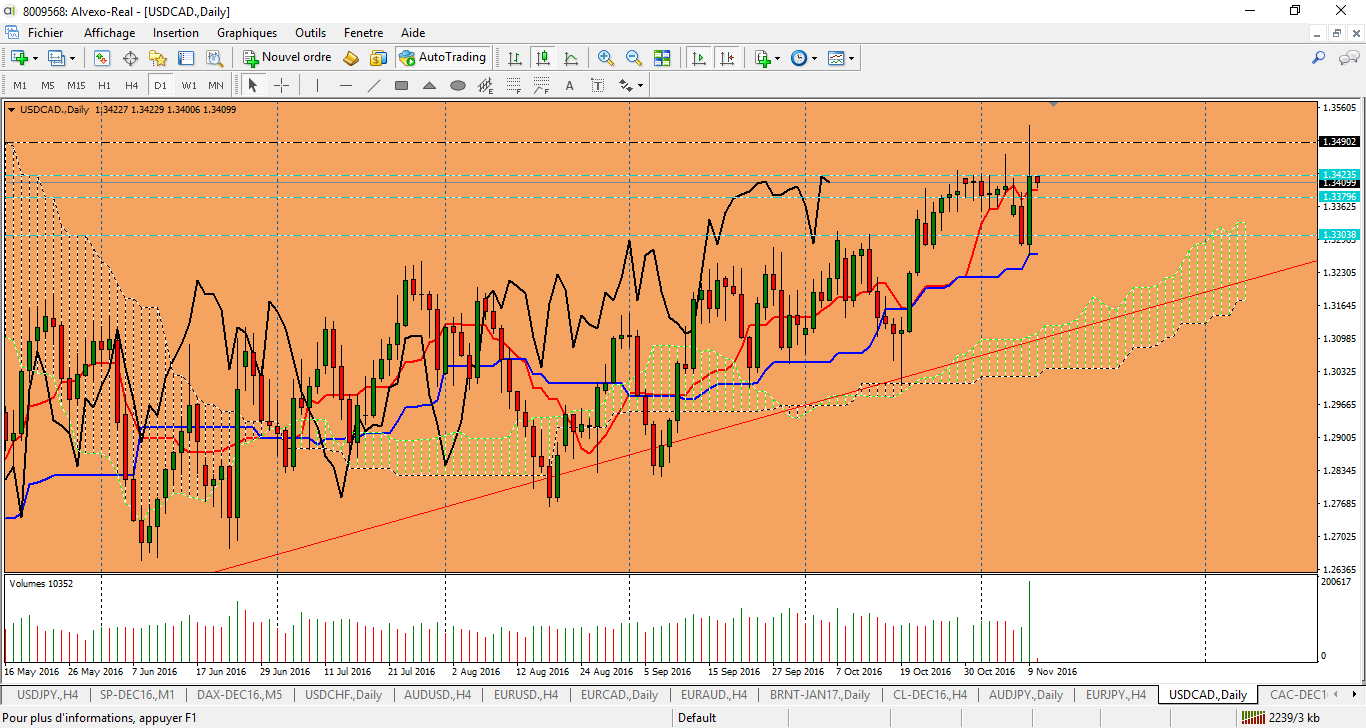
Task: Click the Nouvel ordre button
Action: tap(287, 58)
